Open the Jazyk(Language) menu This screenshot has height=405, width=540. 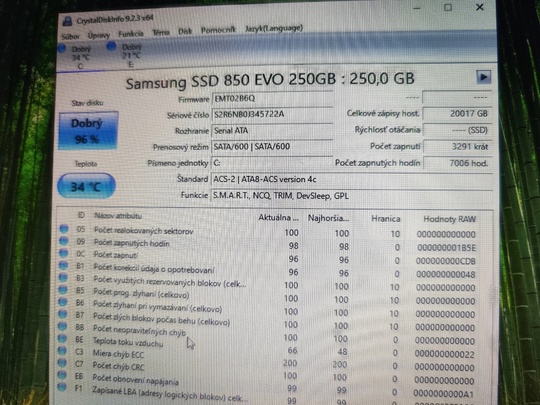click(x=274, y=28)
